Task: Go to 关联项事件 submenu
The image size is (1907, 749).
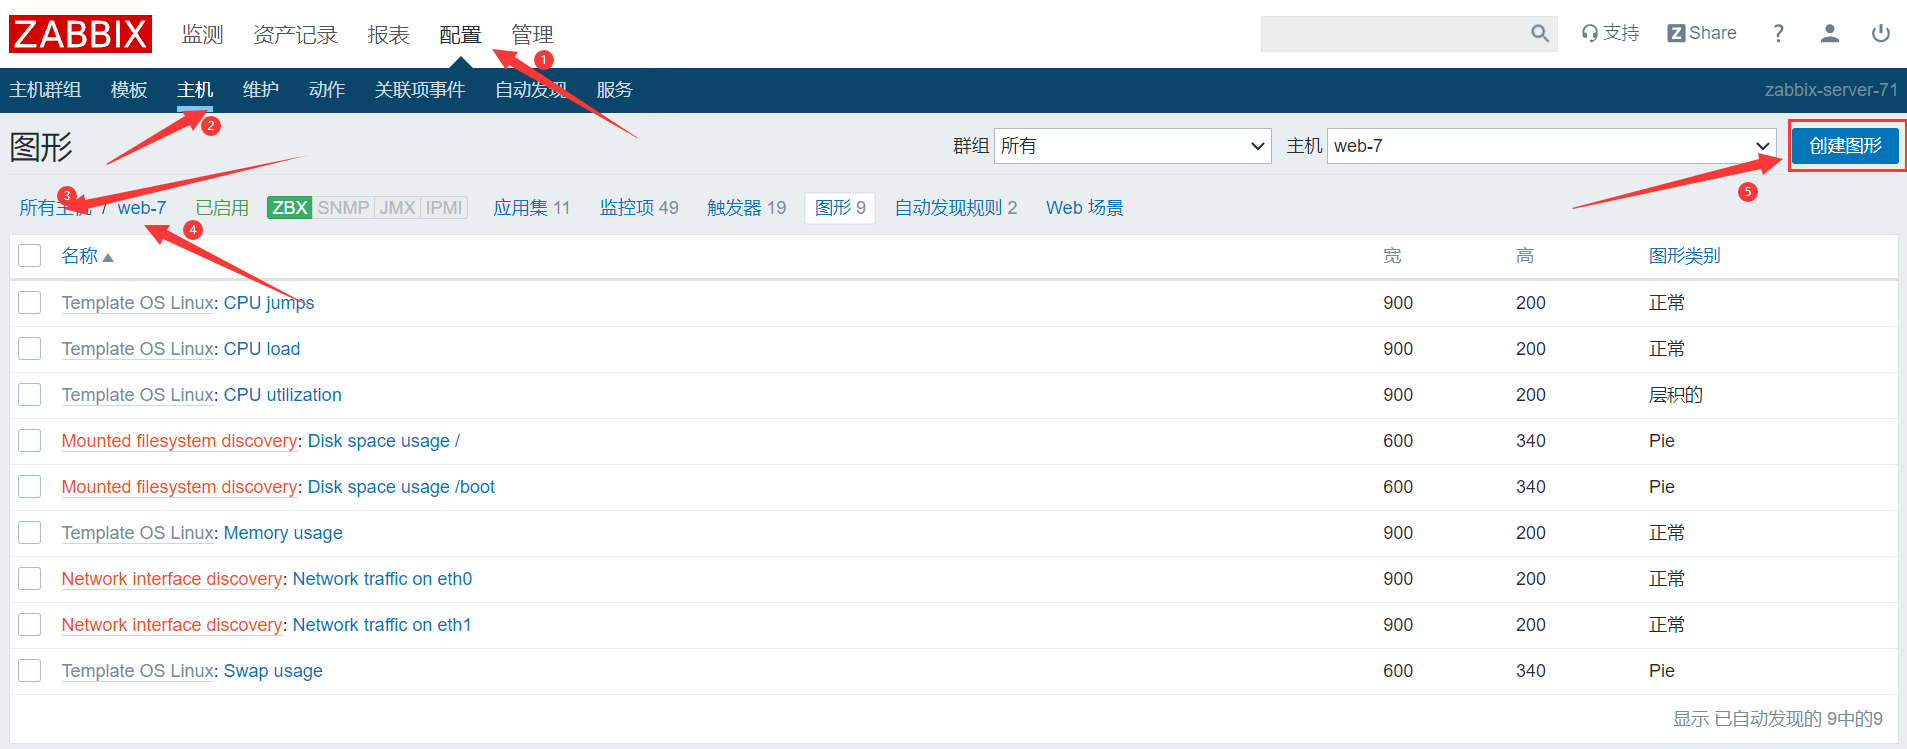Action: (420, 90)
